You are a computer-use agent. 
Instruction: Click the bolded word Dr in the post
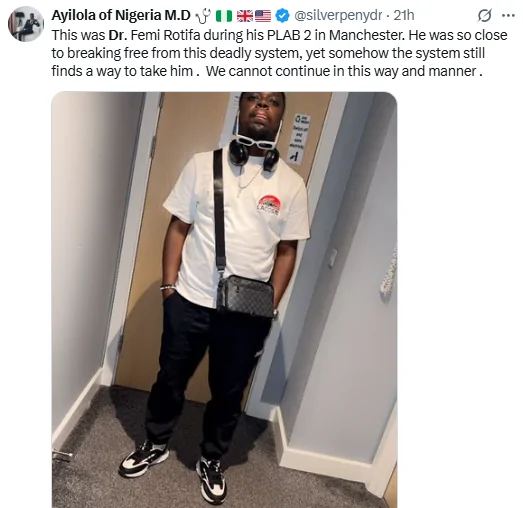click(x=116, y=35)
